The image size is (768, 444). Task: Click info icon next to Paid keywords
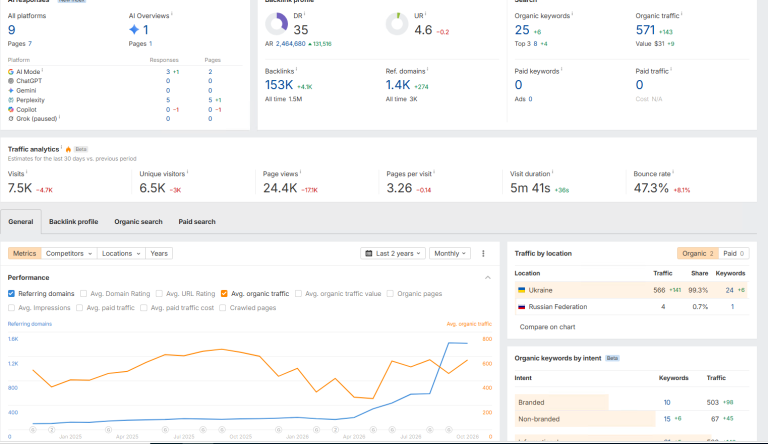coord(561,70)
